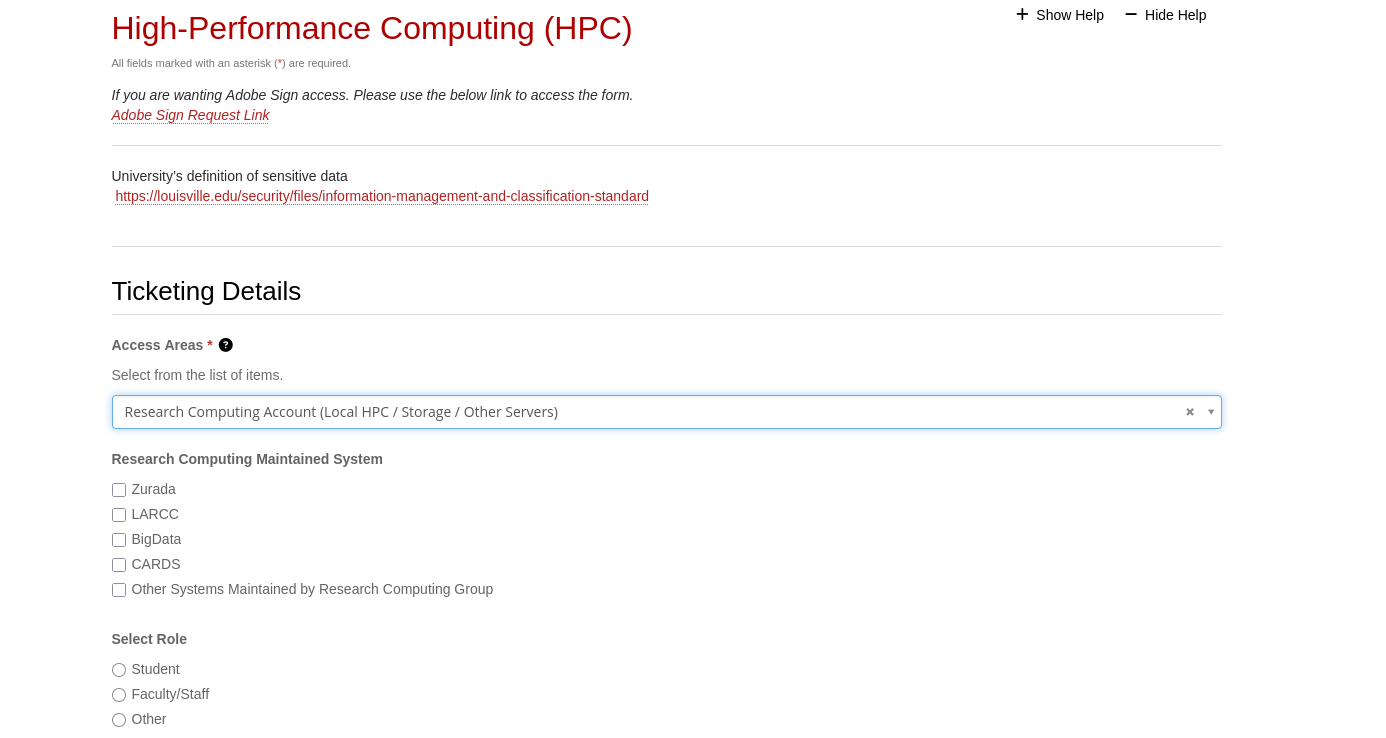
Task: Tick the BigData checkbox
Action: (119, 540)
